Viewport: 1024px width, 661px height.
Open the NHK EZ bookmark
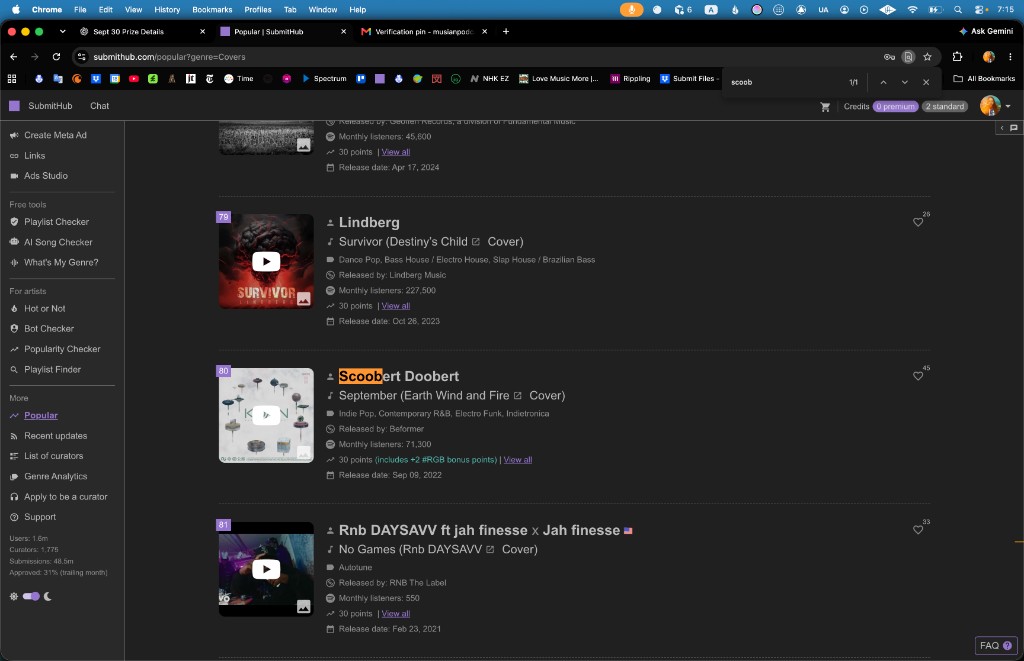(x=490, y=78)
